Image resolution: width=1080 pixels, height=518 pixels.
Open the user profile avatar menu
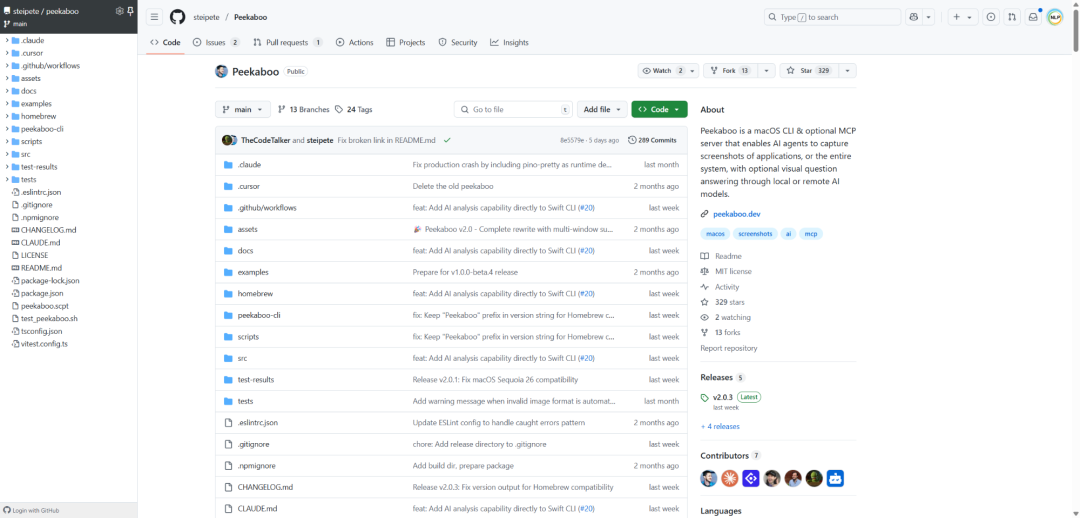click(1055, 17)
